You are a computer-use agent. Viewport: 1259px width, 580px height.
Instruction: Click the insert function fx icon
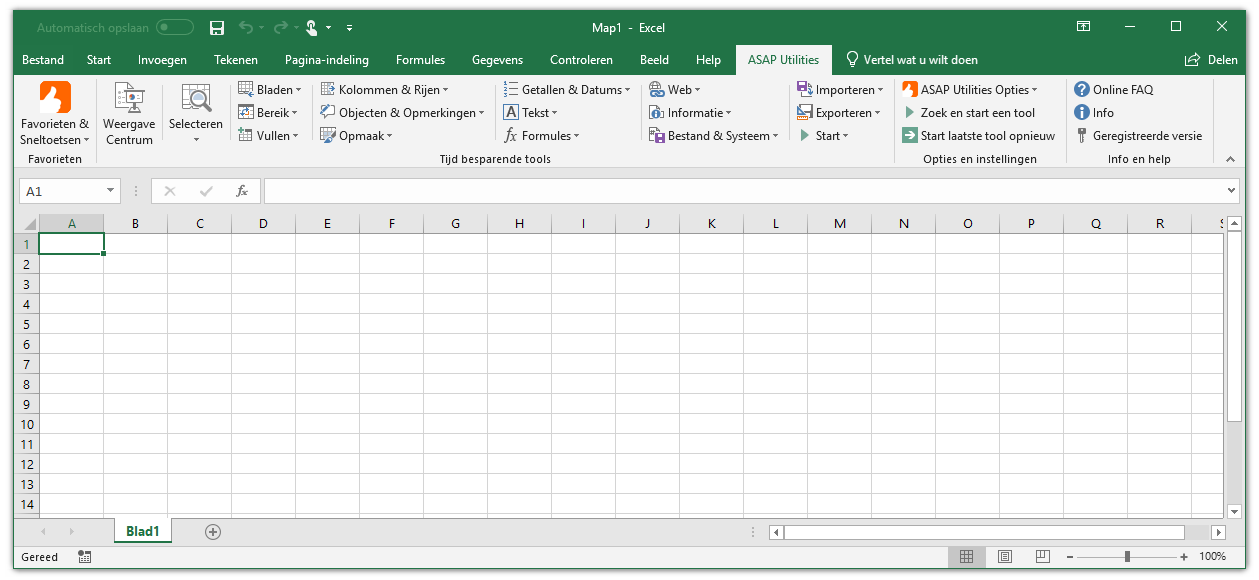point(241,191)
